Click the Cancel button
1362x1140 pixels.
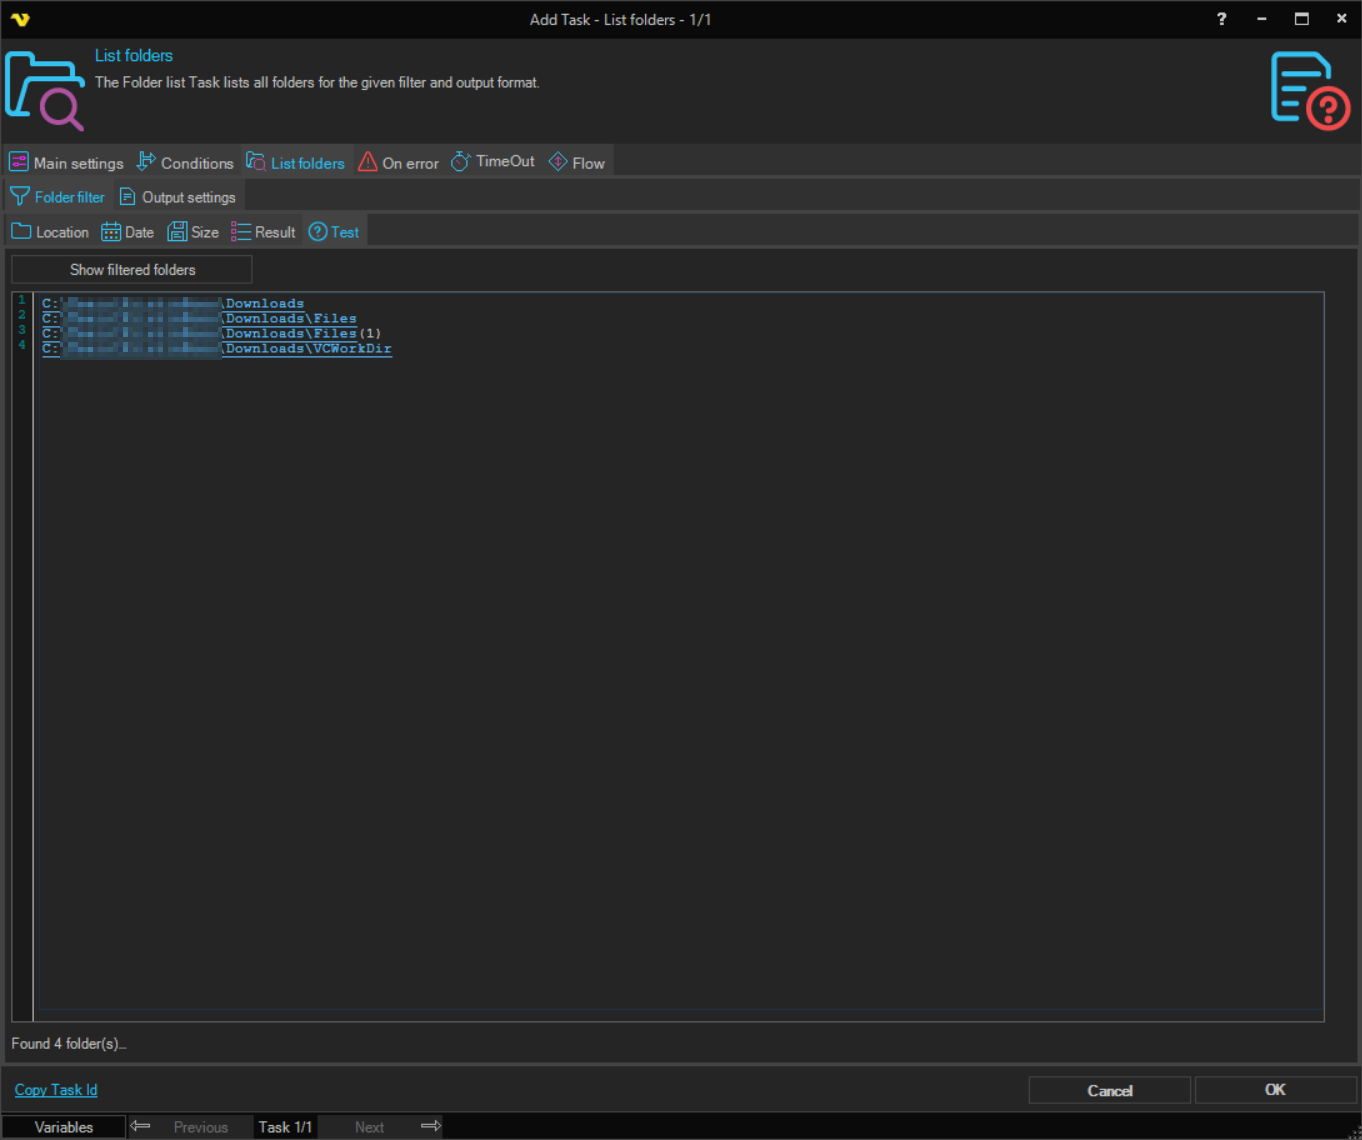(x=1109, y=1090)
